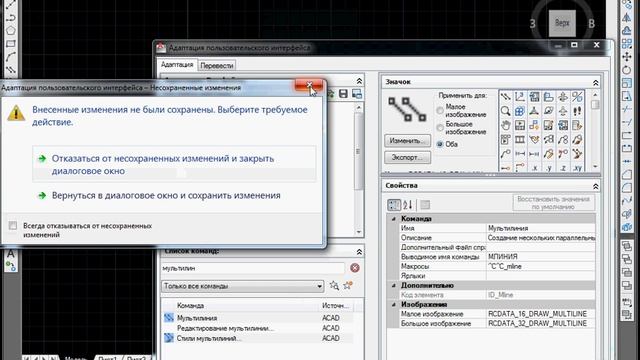The image size is (640, 360).
Task: Grab the icon grid scrollbar thumb
Action: (x=595, y=105)
